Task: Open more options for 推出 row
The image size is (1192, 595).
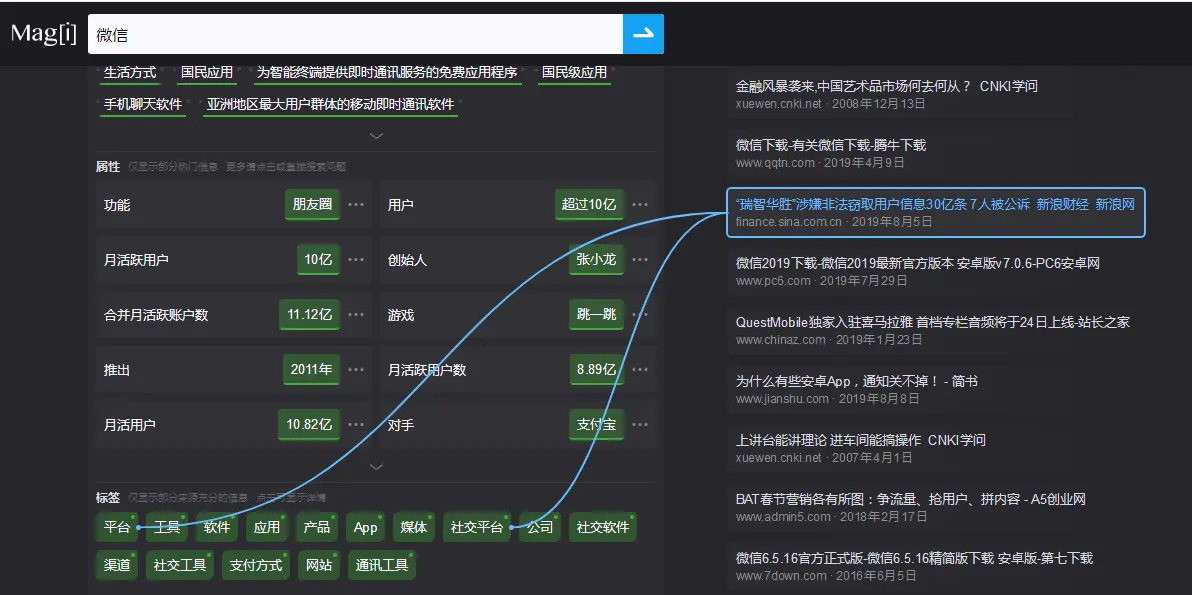Action: pyautogui.click(x=356, y=370)
